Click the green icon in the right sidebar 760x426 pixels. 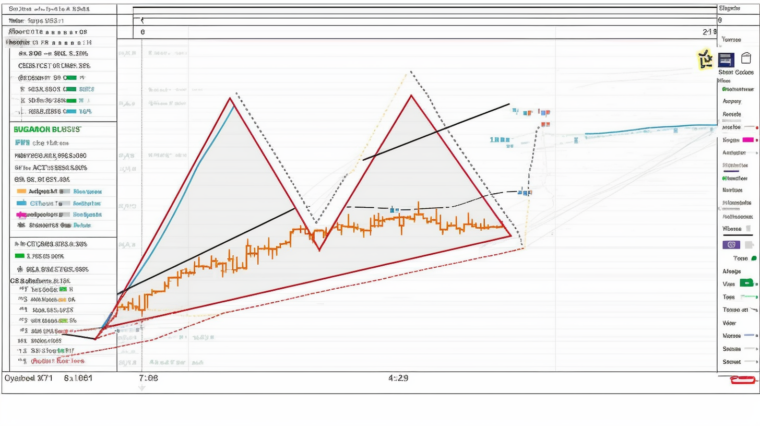click(745, 283)
